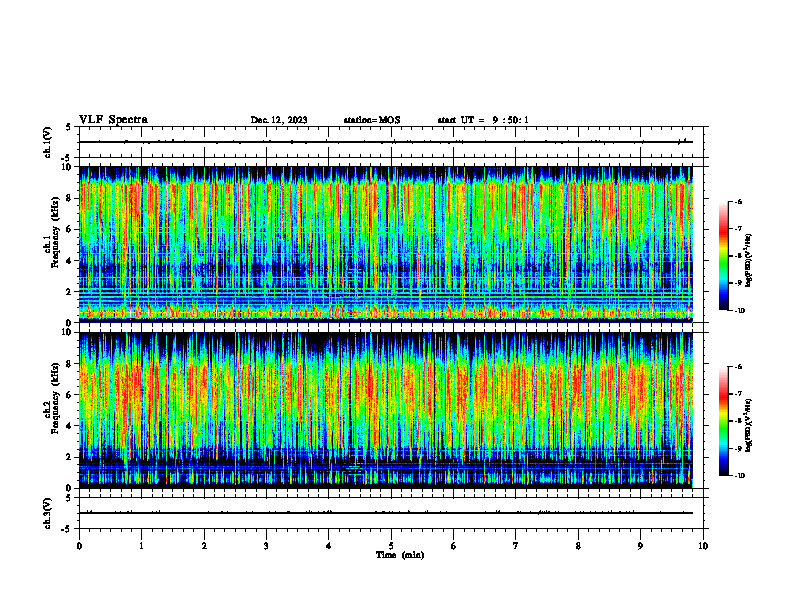The width and height of the screenshot is (792, 612).
Task: Click the 'station=MOS' header label
Action: 372,120
